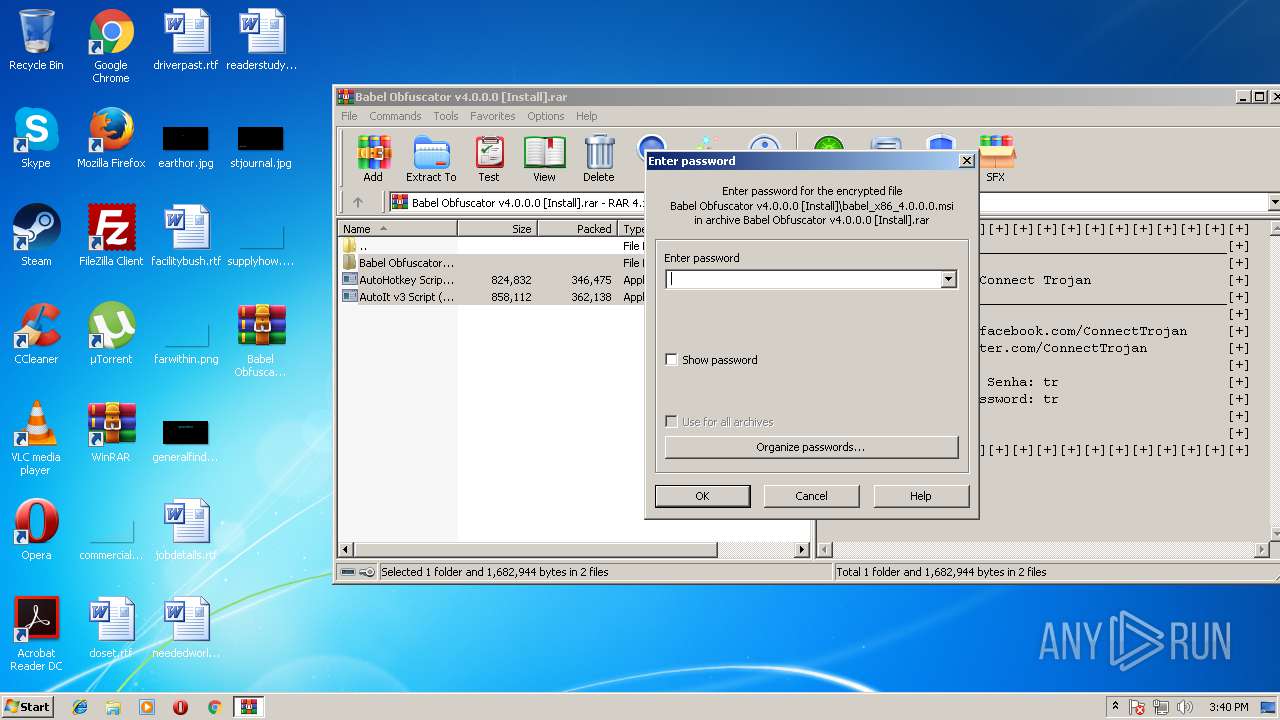This screenshot has width=1280, height=720.
Task: Click Internet Explorer taskbar icon
Action: point(80,707)
